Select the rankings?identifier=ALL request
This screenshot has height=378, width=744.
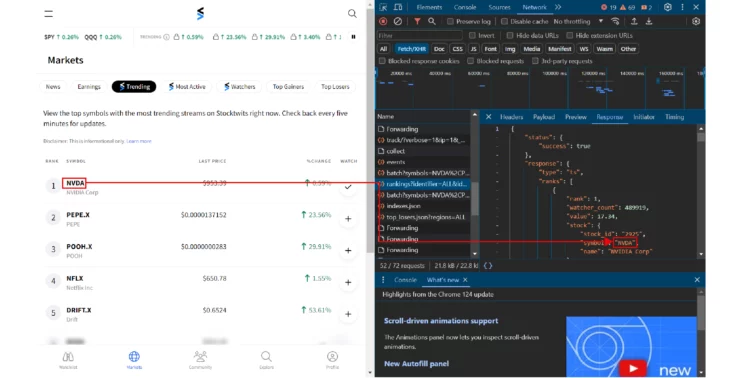click(x=423, y=184)
